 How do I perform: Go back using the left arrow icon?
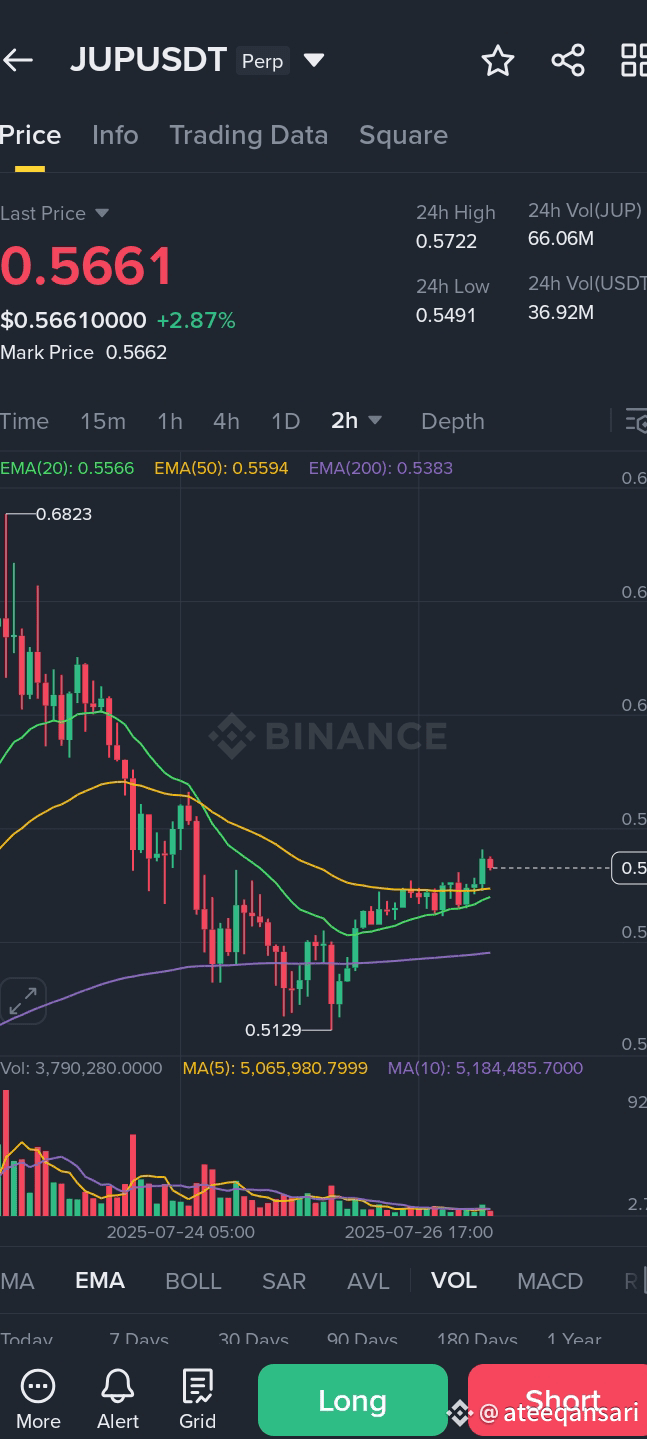pos(17,61)
